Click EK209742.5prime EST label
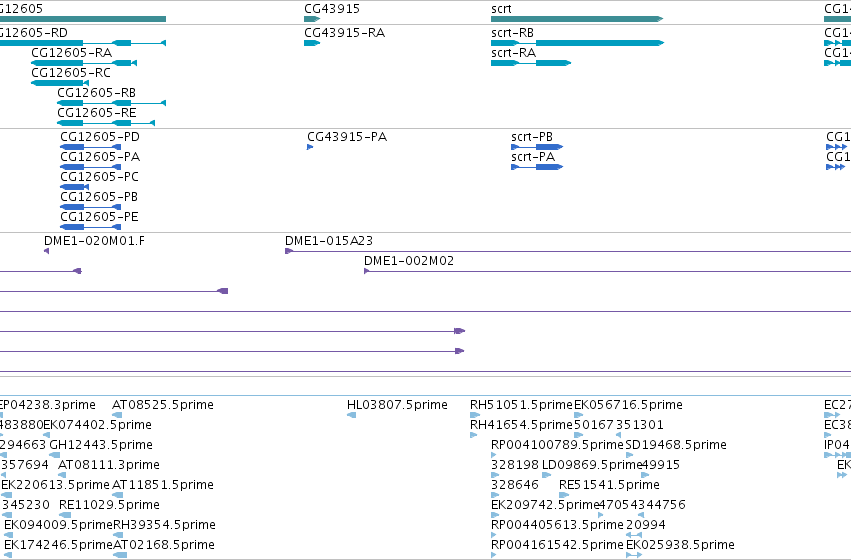Viewport: 851px width, 560px height. point(544,505)
